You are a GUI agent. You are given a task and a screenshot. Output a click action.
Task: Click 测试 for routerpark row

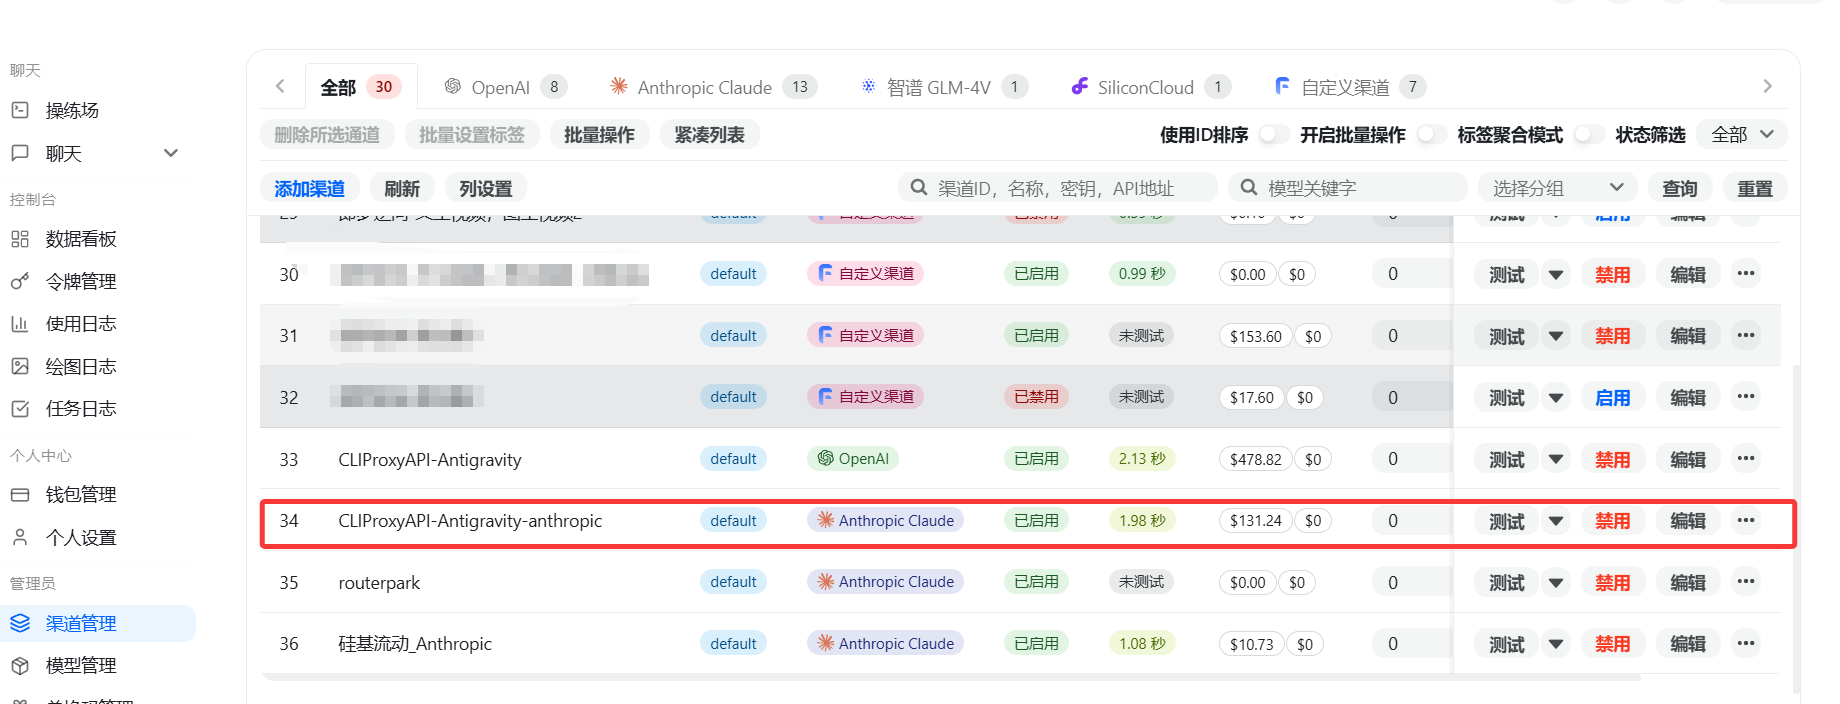[1507, 582]
